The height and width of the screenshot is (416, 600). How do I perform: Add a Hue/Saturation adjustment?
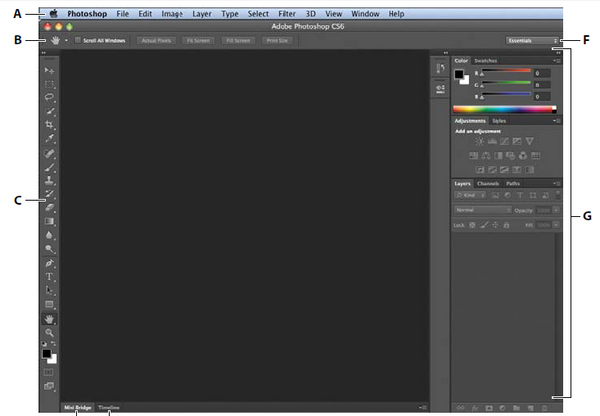coord(473,155)
